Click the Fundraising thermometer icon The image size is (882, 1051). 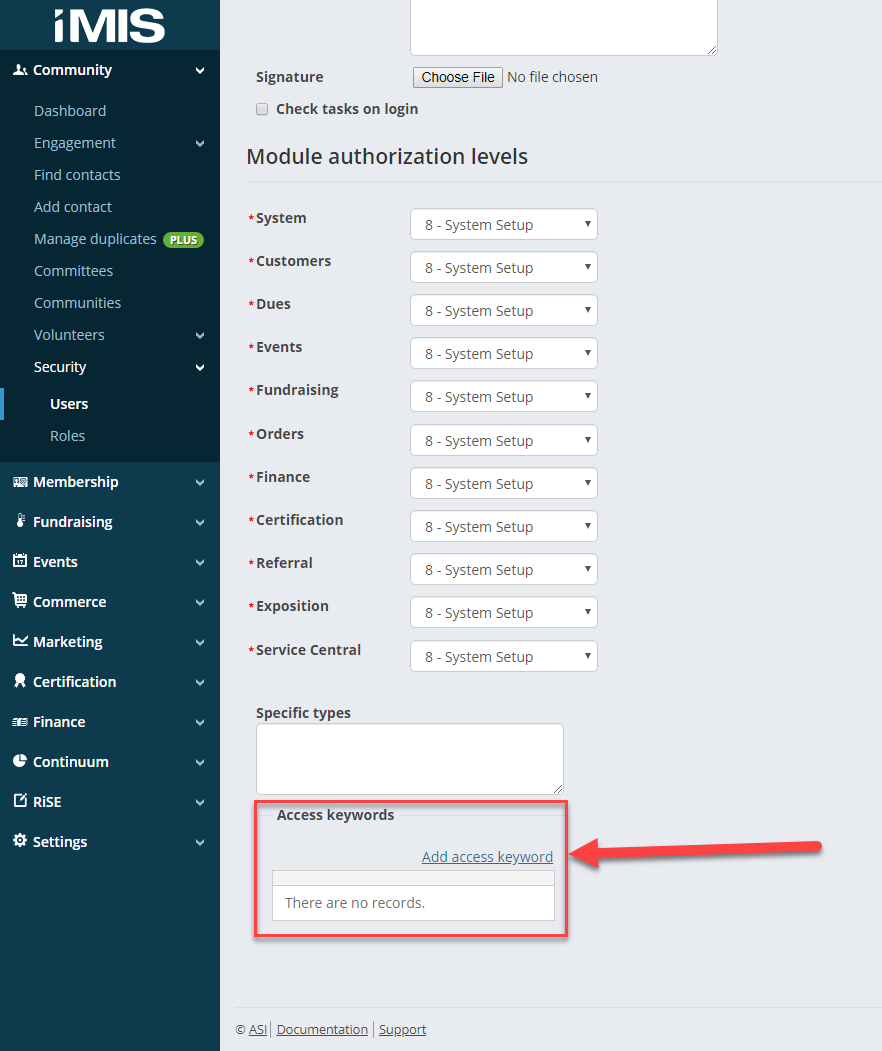click(x=20, y=522)
